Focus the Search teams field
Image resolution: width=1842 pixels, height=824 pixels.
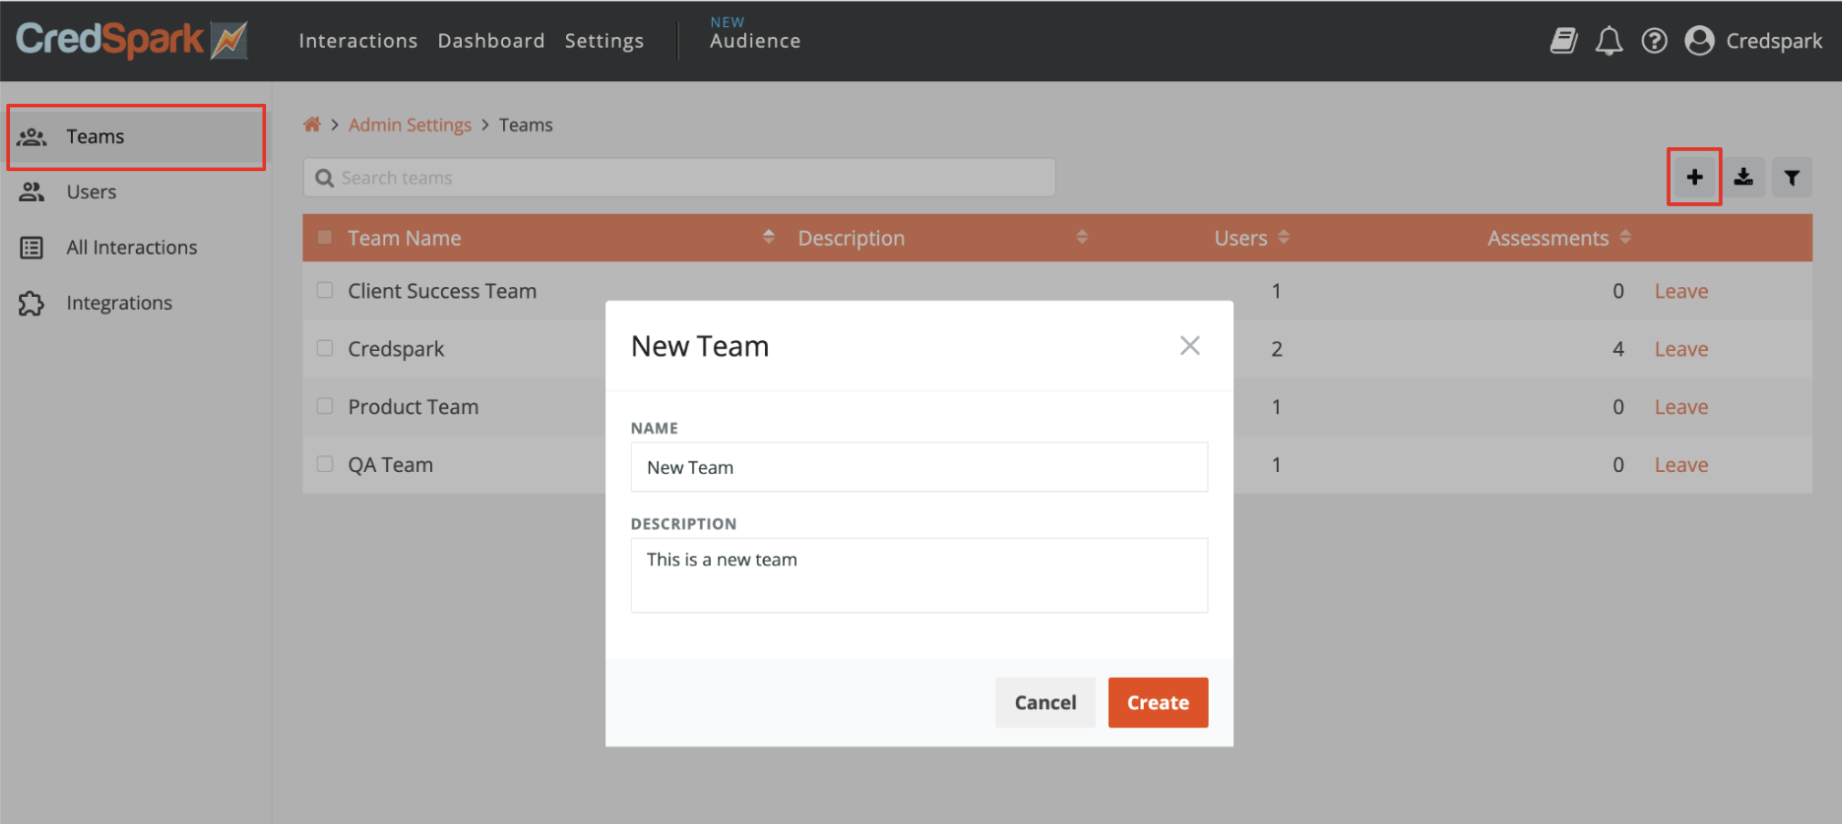pyautogui.click(x=679, y=177)
